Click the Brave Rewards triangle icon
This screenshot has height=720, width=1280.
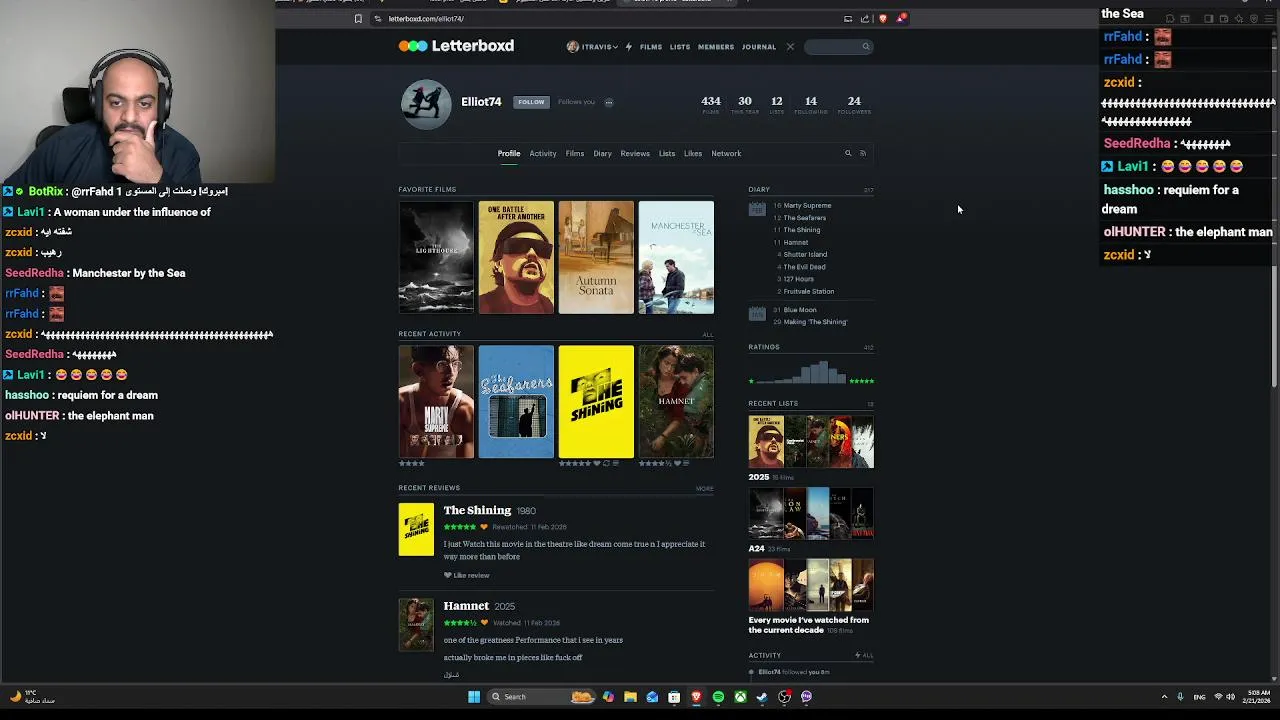tap(901, 18)
